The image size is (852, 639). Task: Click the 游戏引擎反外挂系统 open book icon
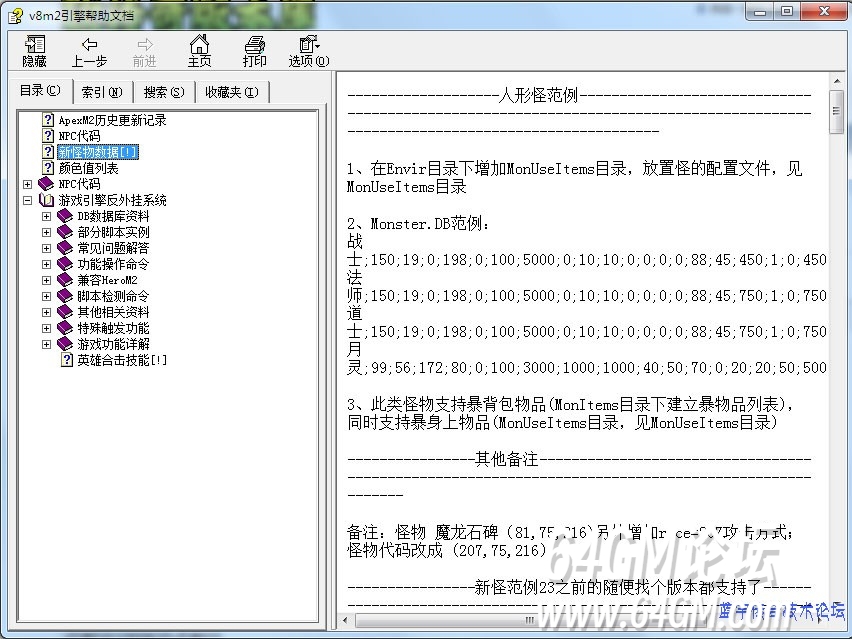click(x=46, y=200)
